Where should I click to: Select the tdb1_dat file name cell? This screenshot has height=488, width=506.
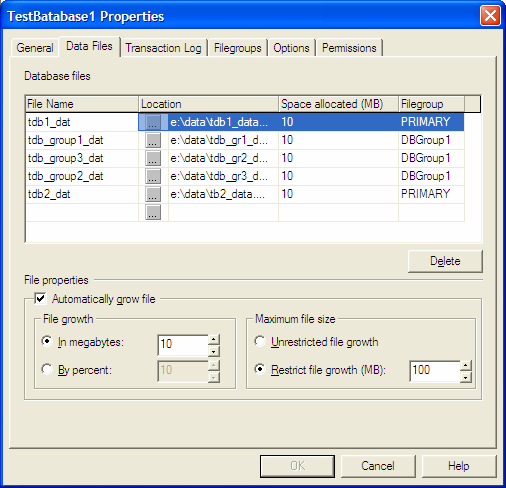pyautogui.click(x=82, y=122)
